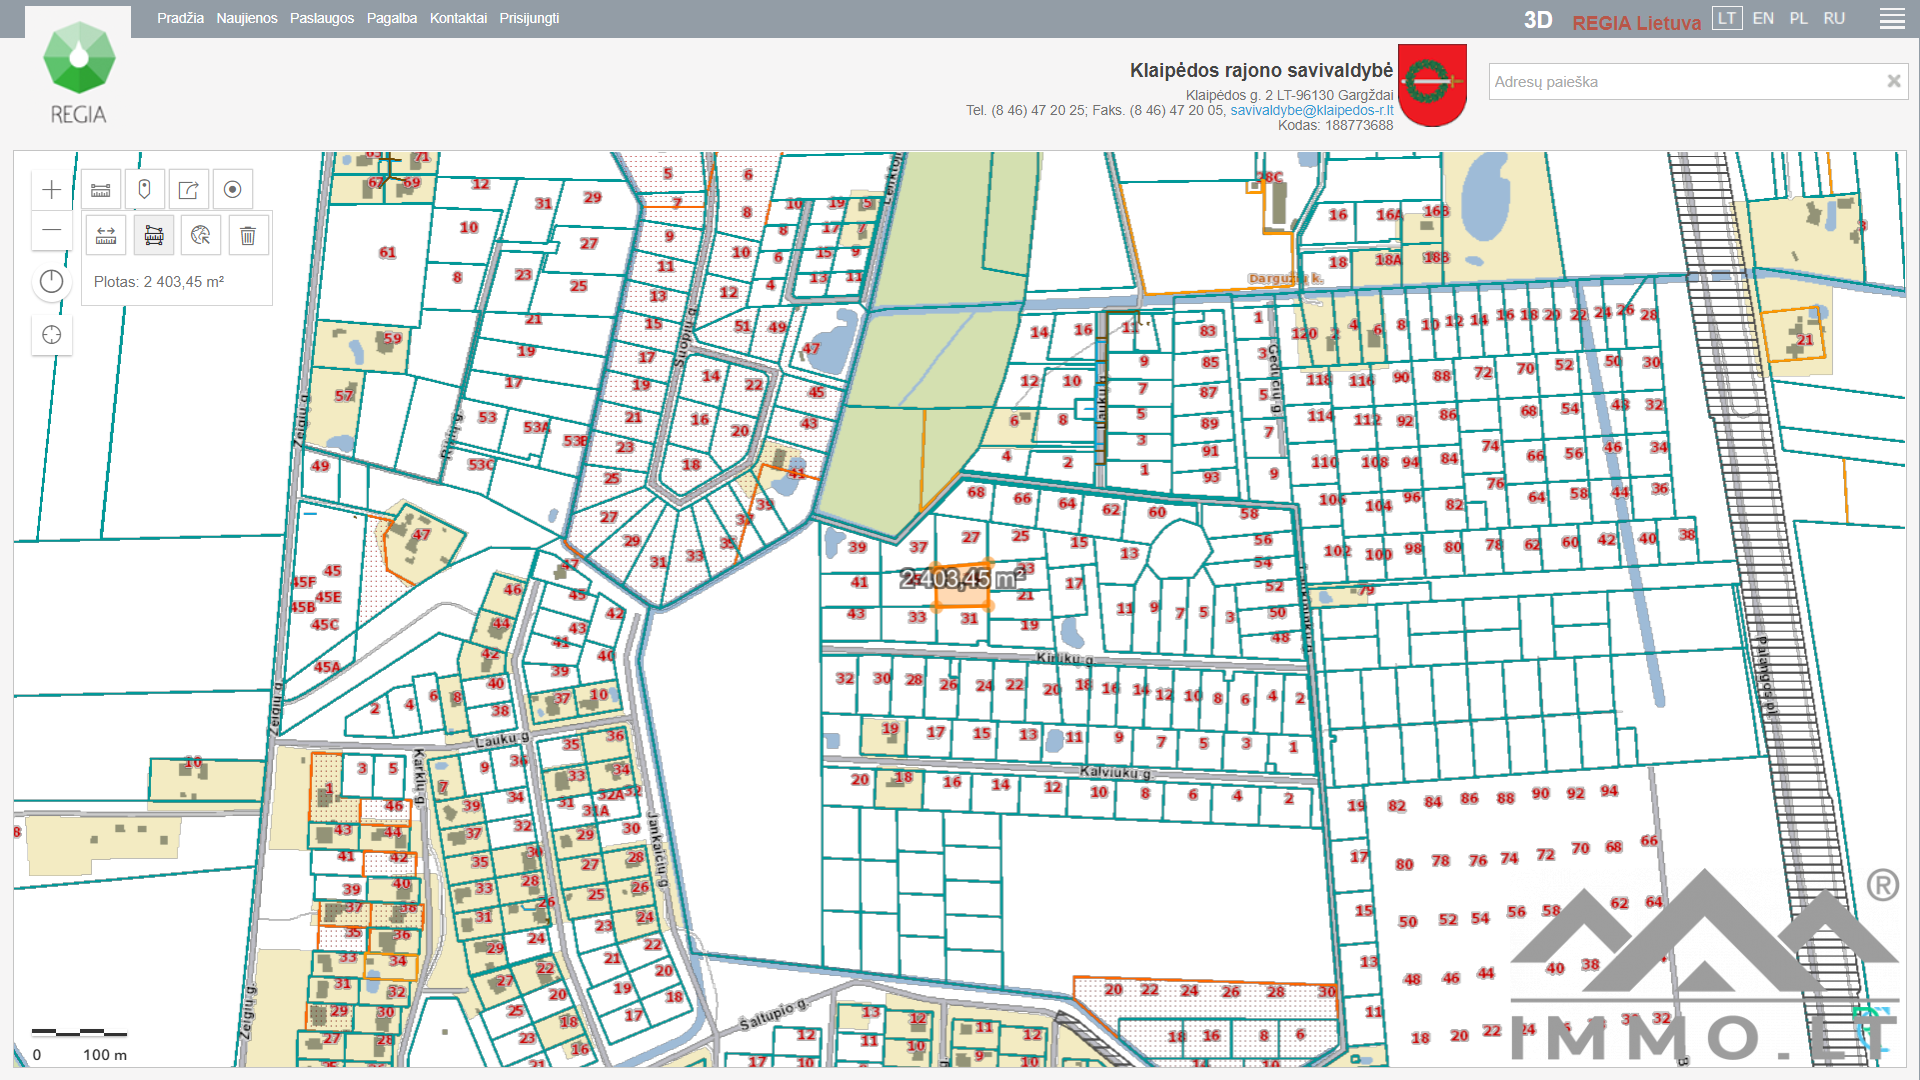Open the REGIA Lietuva link
The width and height of the screenshot is (1920, 1080).
(x=1636, y=22)
